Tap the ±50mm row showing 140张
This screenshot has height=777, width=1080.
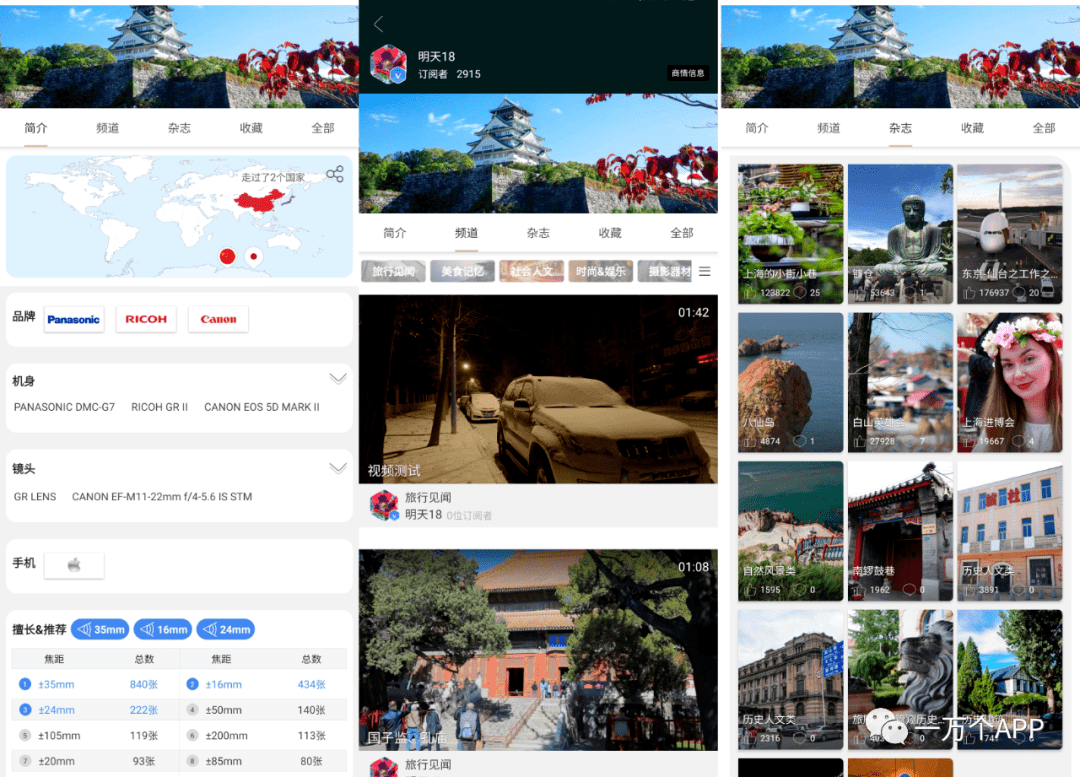(x=263, y=710)
